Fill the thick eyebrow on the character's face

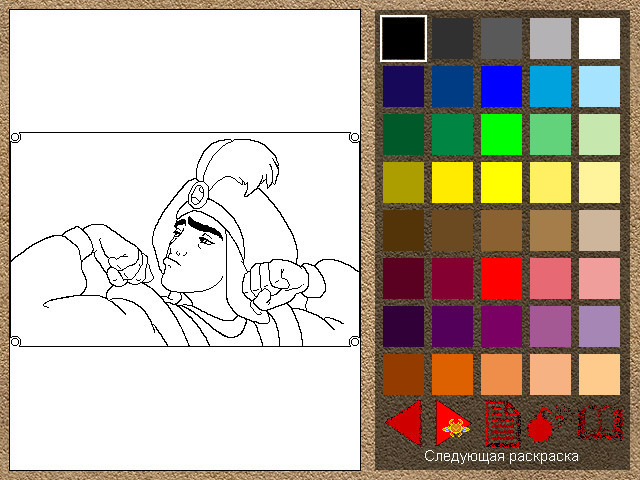(x=204, y=226)
